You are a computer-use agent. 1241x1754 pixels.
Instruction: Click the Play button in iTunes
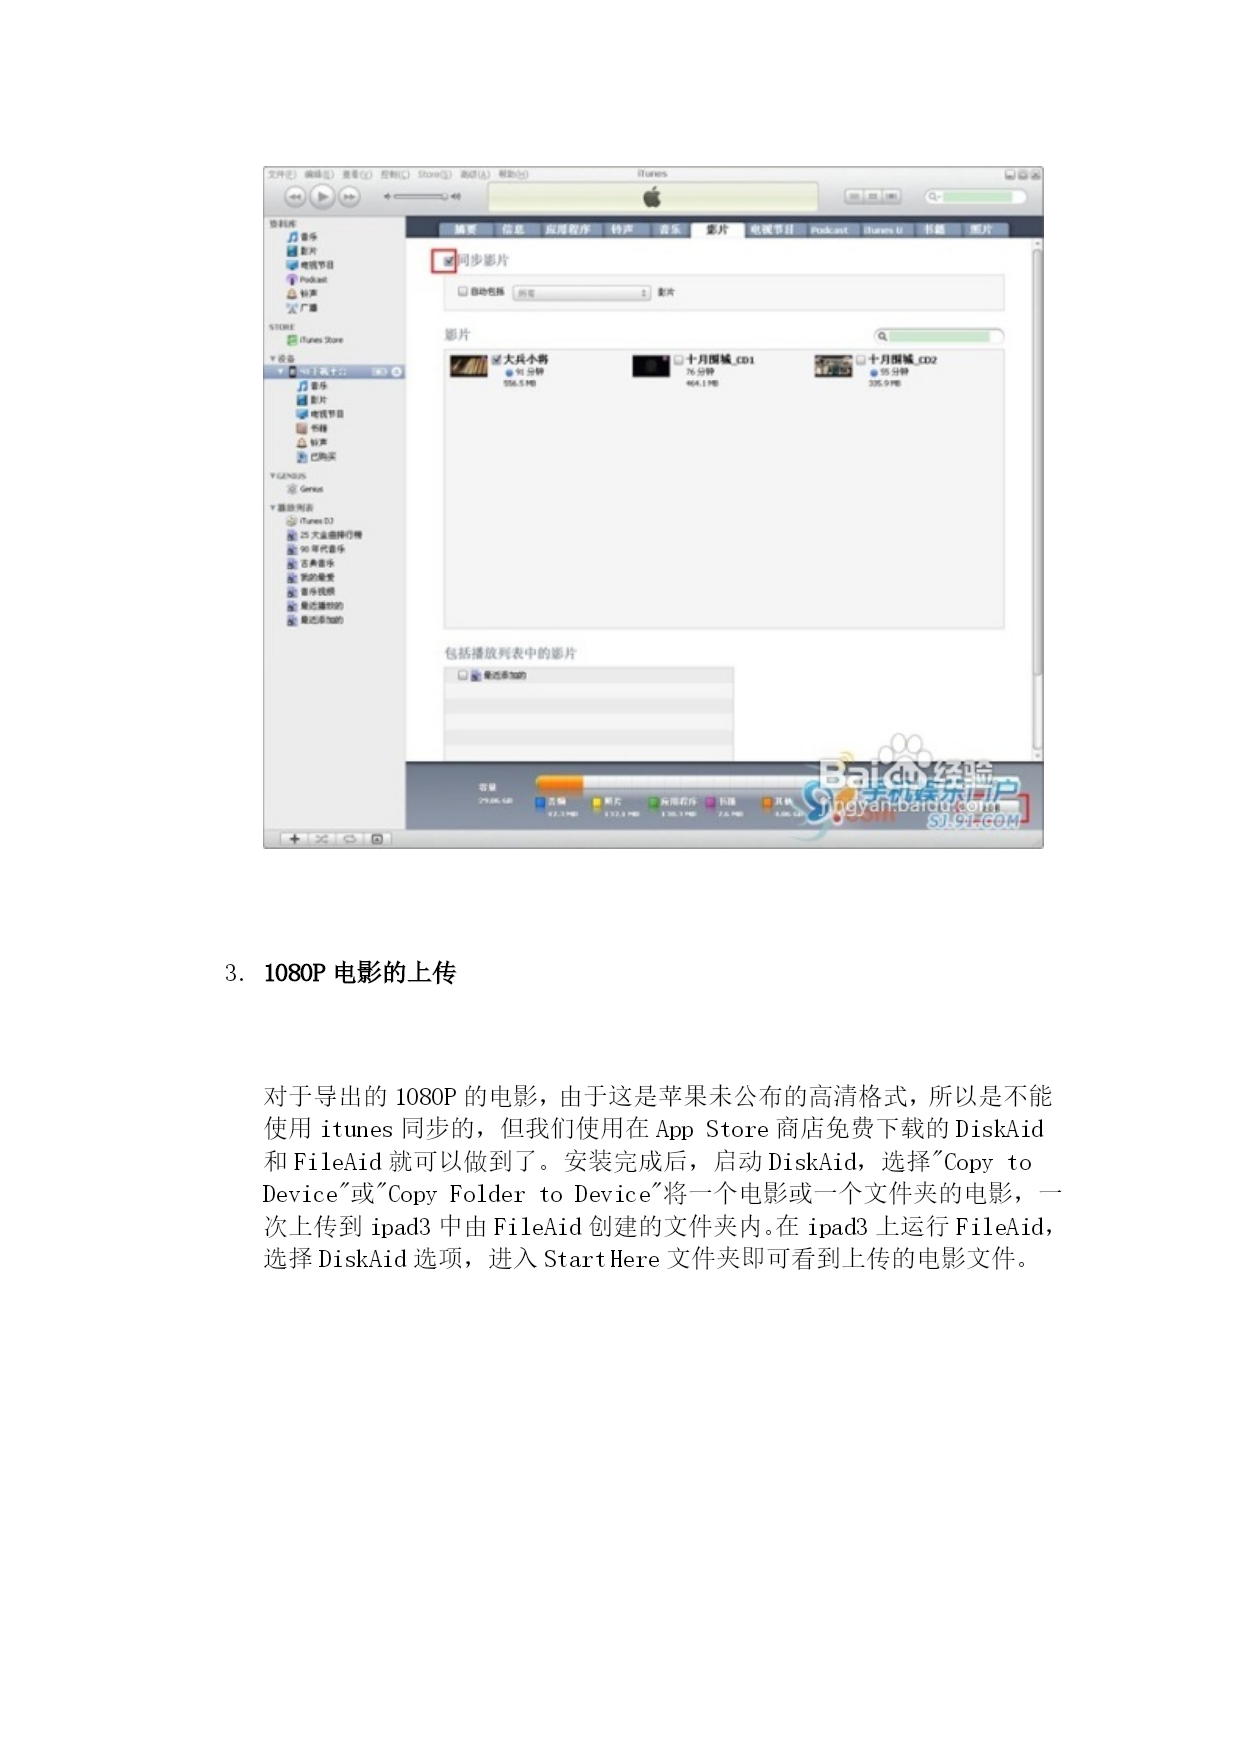322,197
